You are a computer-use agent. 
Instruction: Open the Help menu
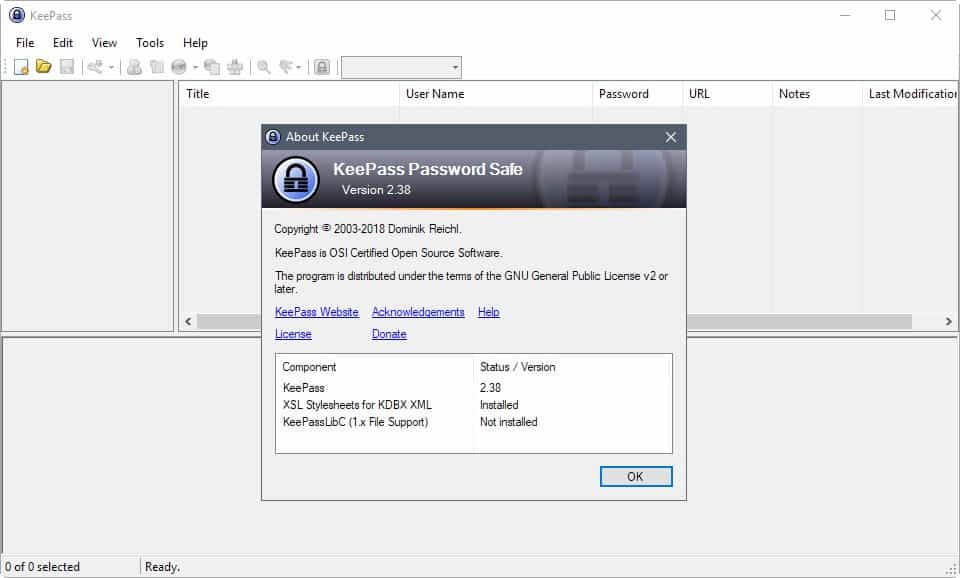click(x=195, y=43)
